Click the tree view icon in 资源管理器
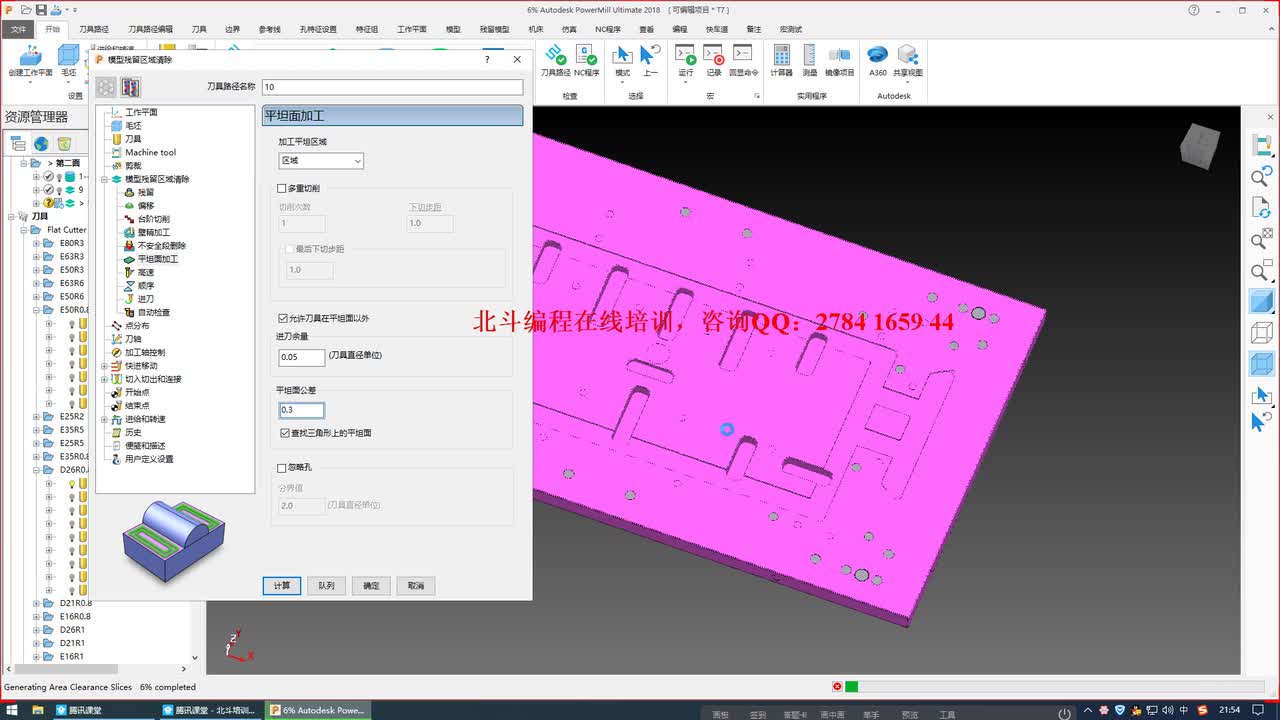This screenshot has height=720, width=1280. pos(18,144)
